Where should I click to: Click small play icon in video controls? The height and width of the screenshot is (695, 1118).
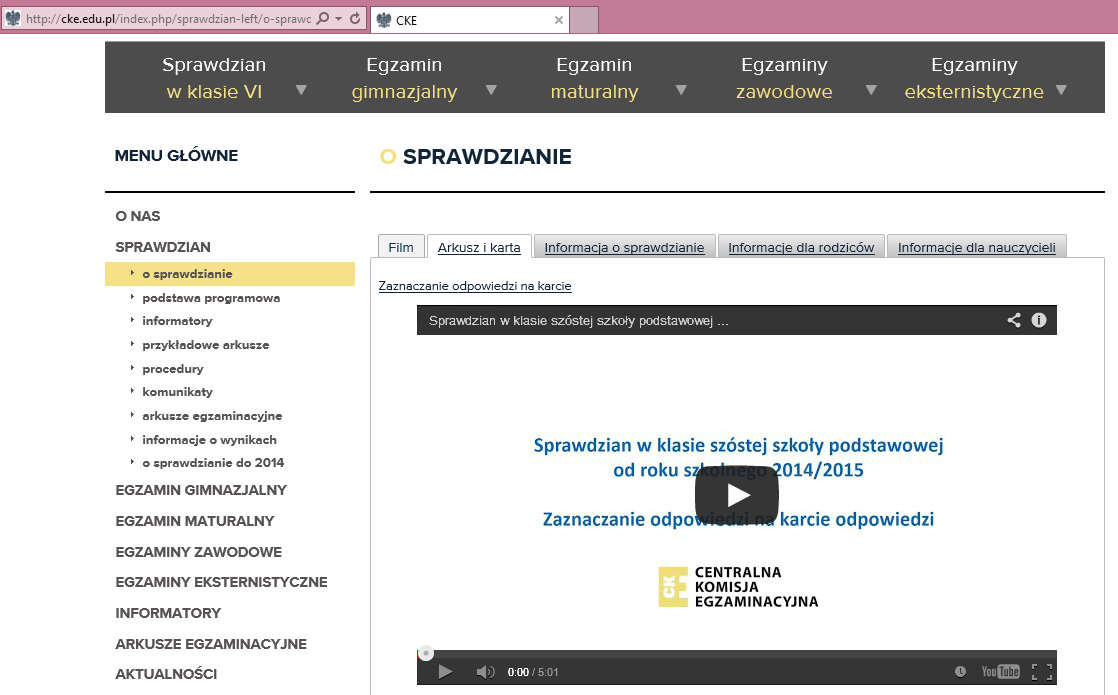tap(445, 671)
